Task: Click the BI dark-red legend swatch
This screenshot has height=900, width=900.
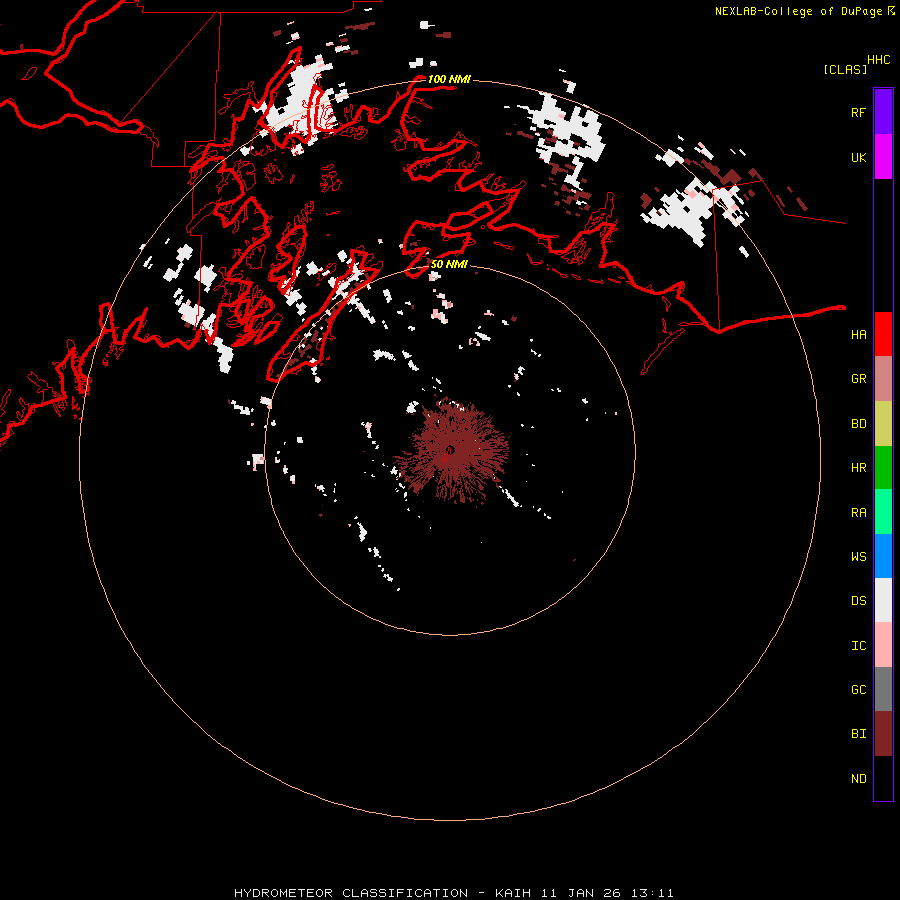Action: pos(883,734)
